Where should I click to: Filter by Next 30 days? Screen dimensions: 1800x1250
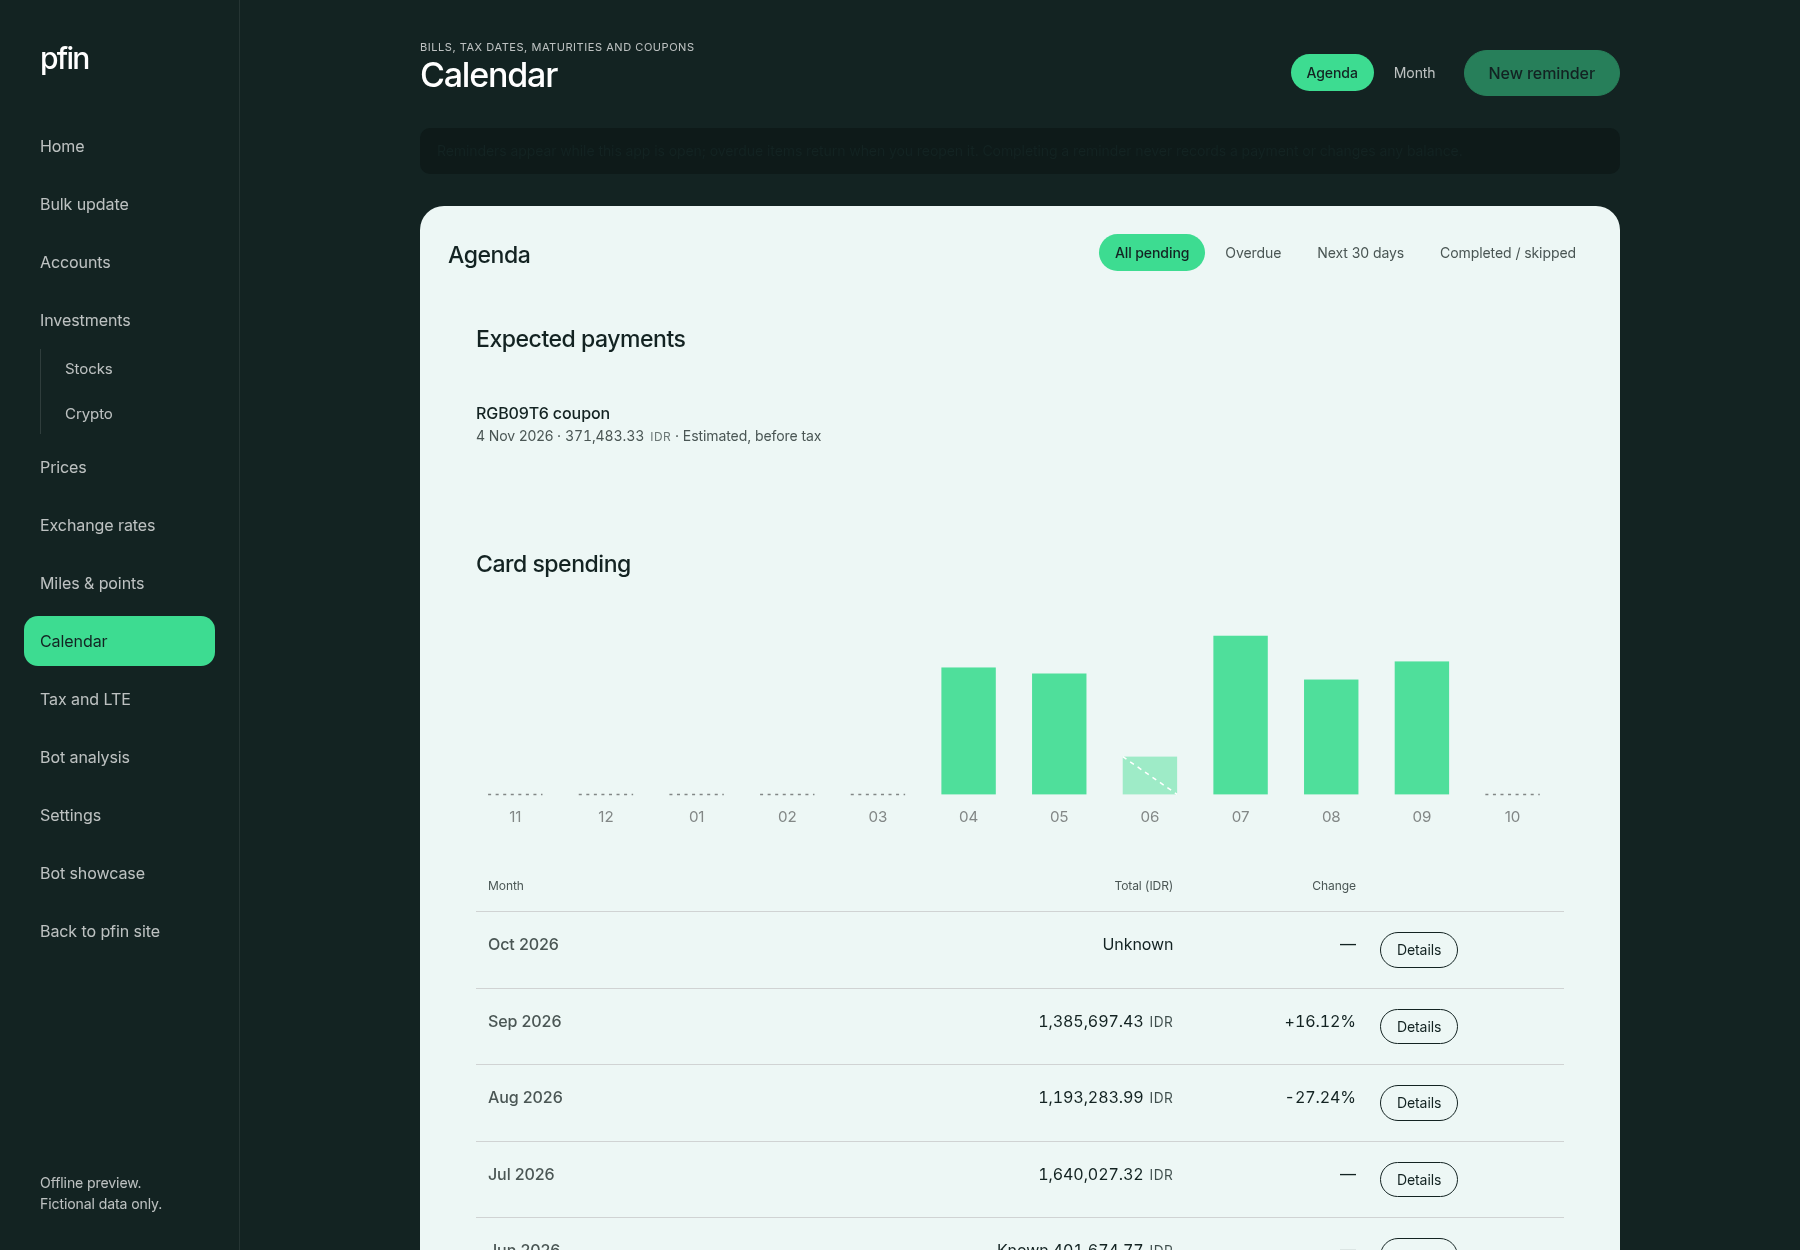[1360, 253]
